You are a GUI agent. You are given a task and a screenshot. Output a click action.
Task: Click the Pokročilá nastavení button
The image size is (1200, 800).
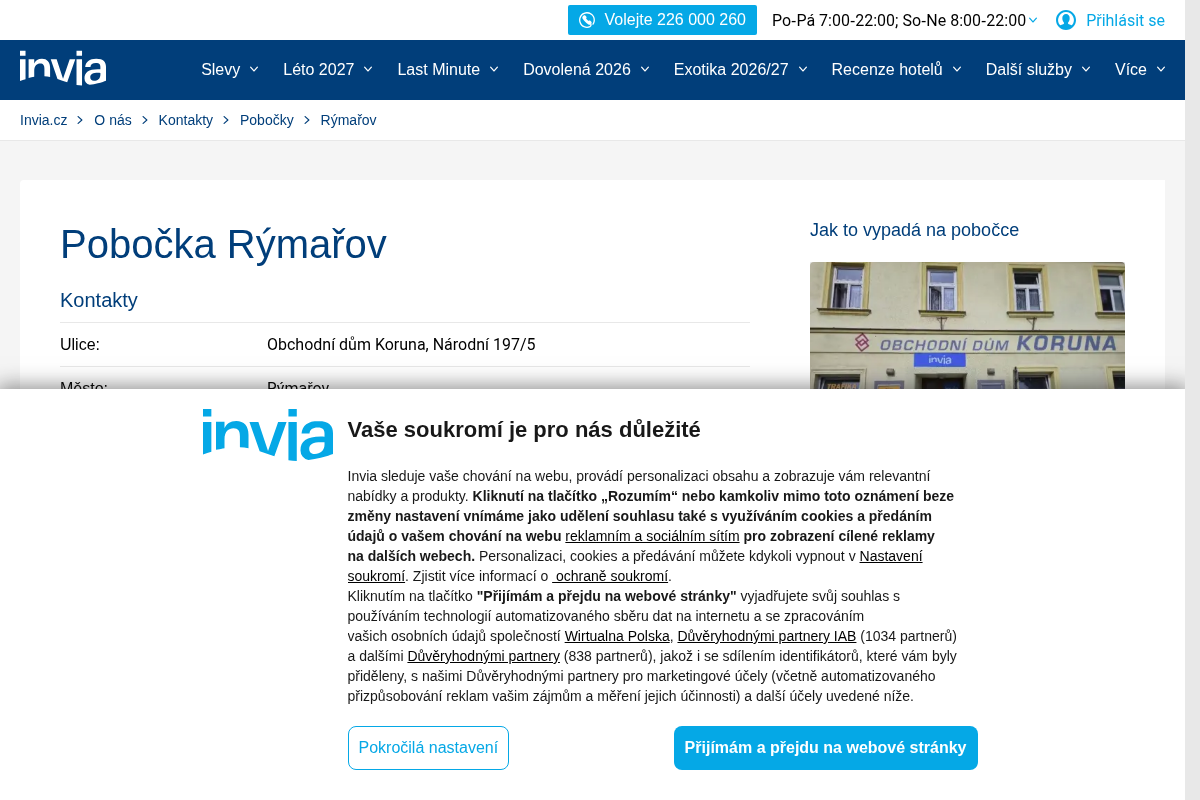coord(428,748)
